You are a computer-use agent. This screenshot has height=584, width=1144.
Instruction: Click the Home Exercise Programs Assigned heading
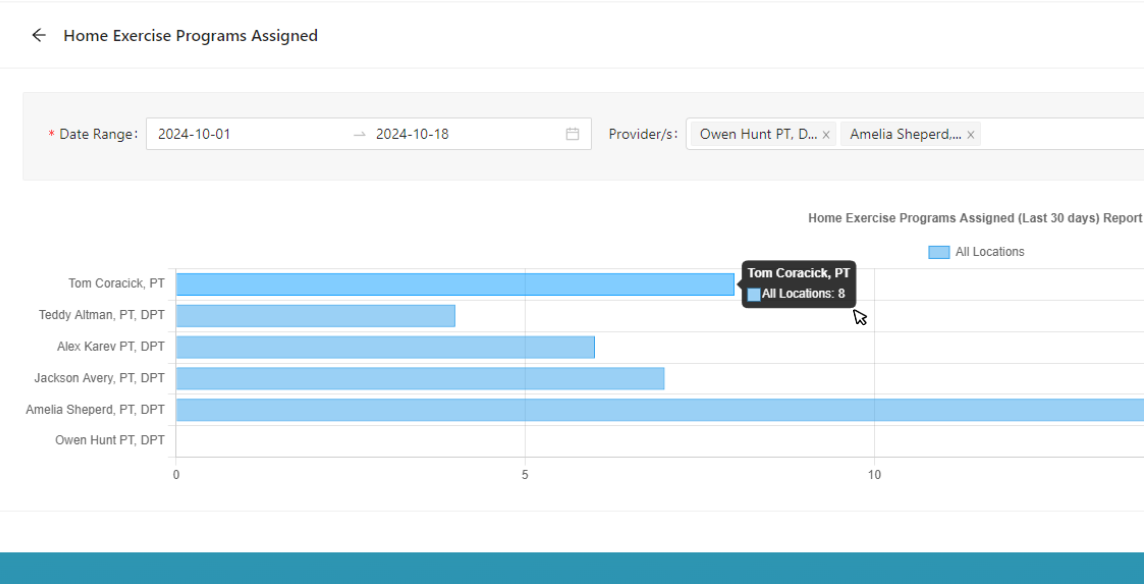[191, 35]
